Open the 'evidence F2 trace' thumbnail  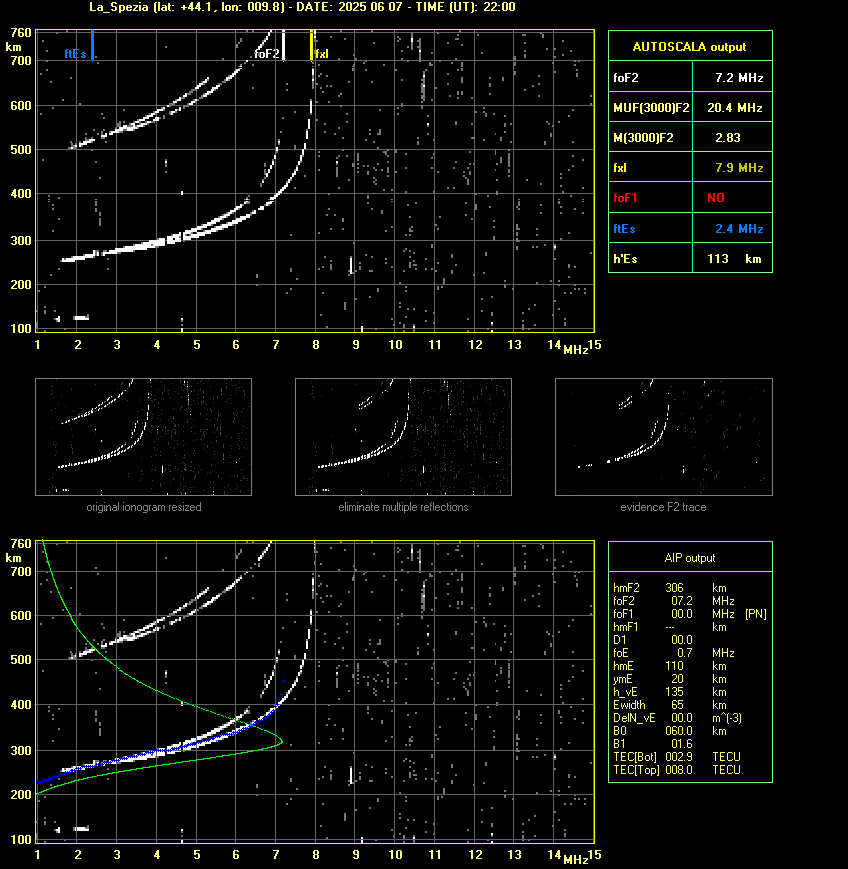coord(664,437)
